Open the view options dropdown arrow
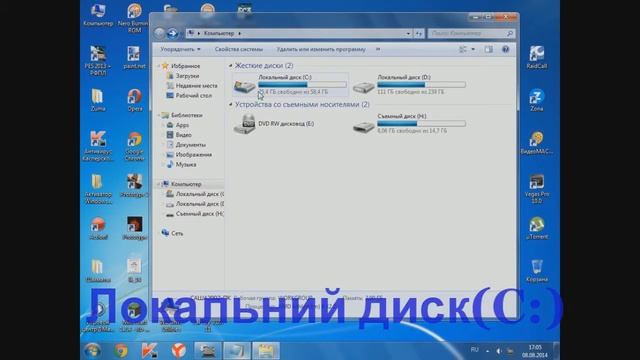640x360 pixels. (x=473, y=49)
